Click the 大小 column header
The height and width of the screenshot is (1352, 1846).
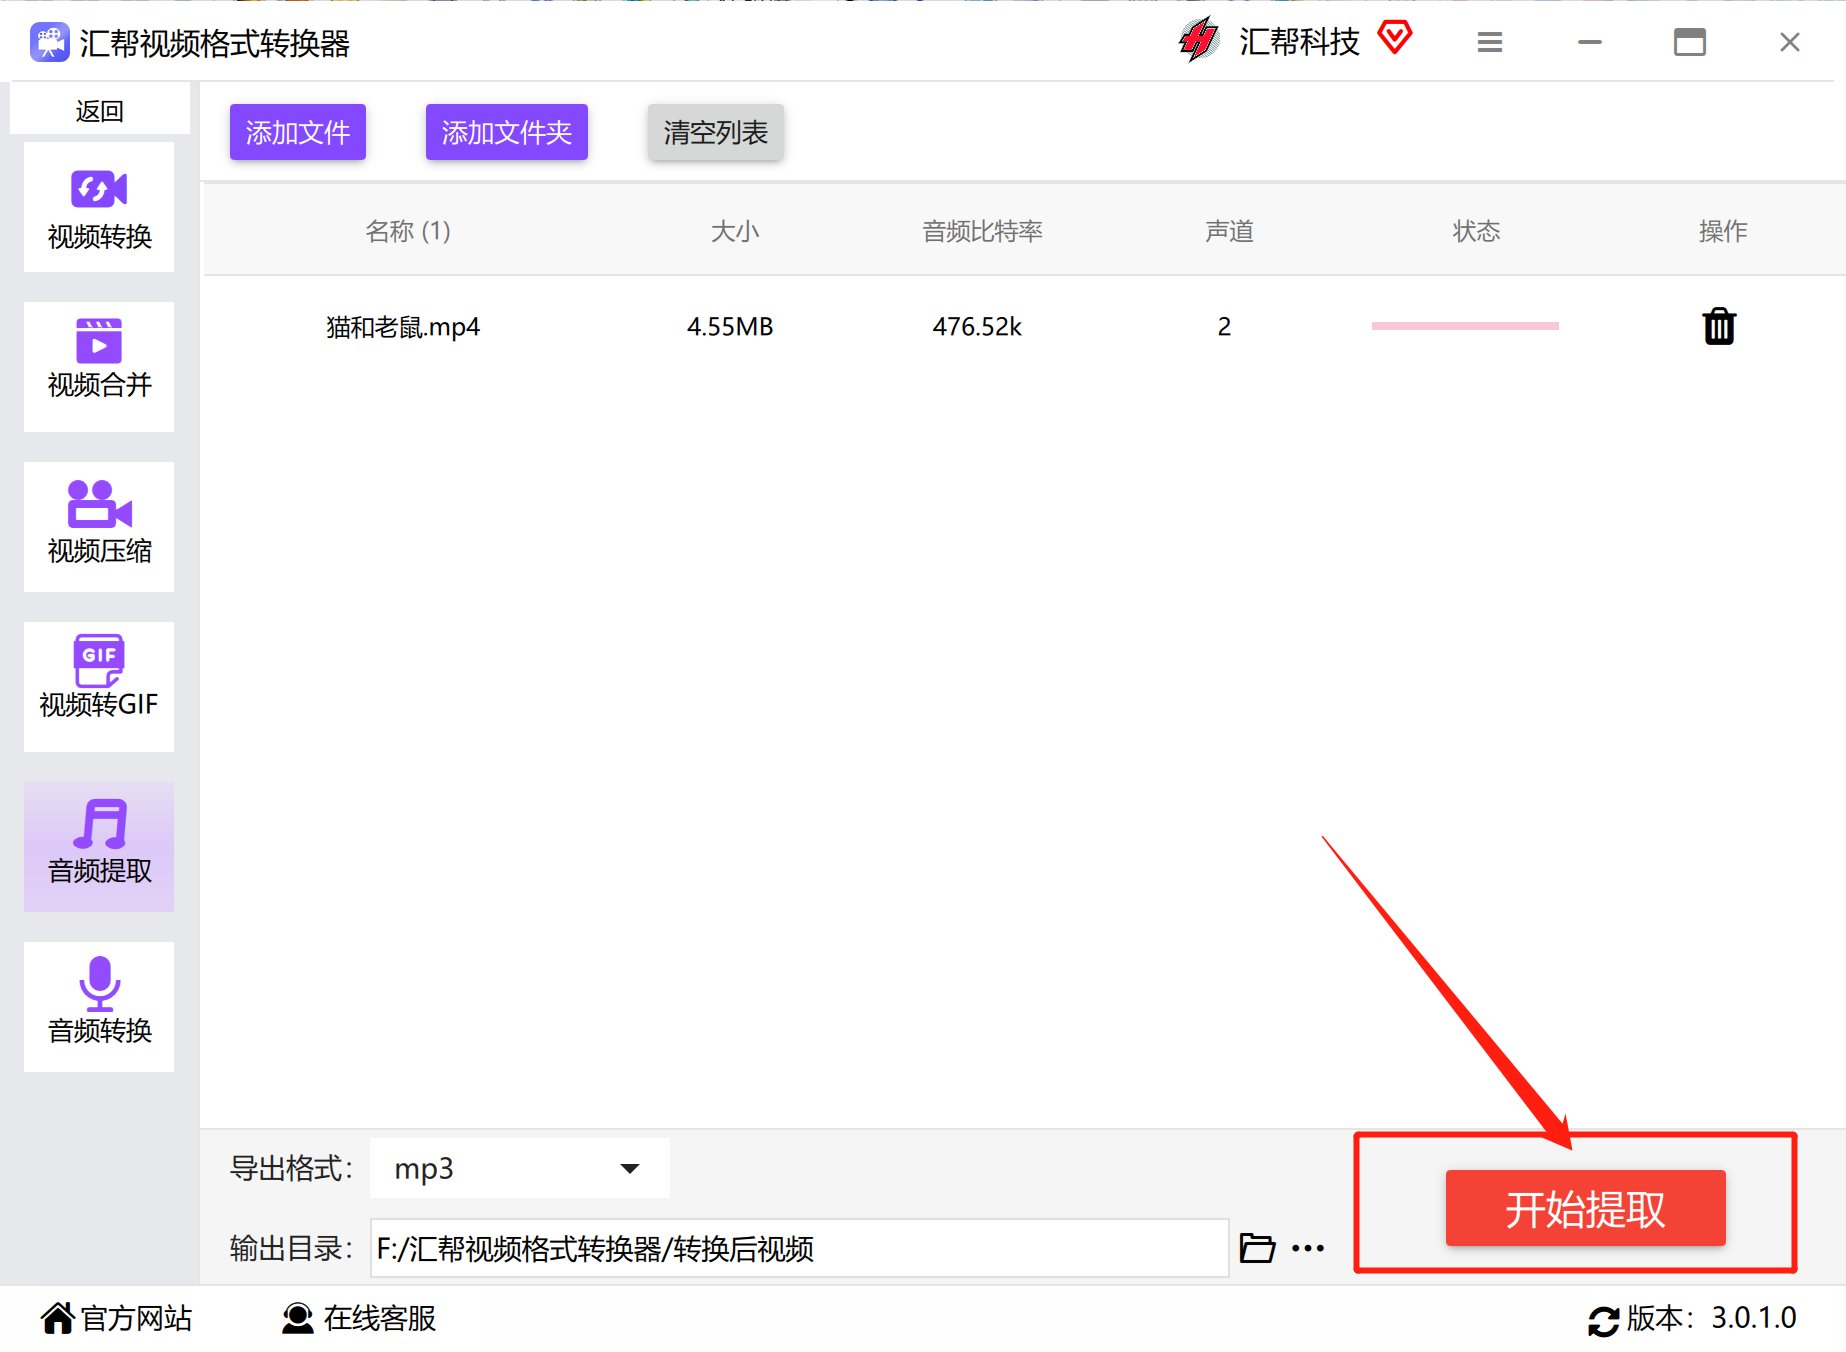pos(735,231)
